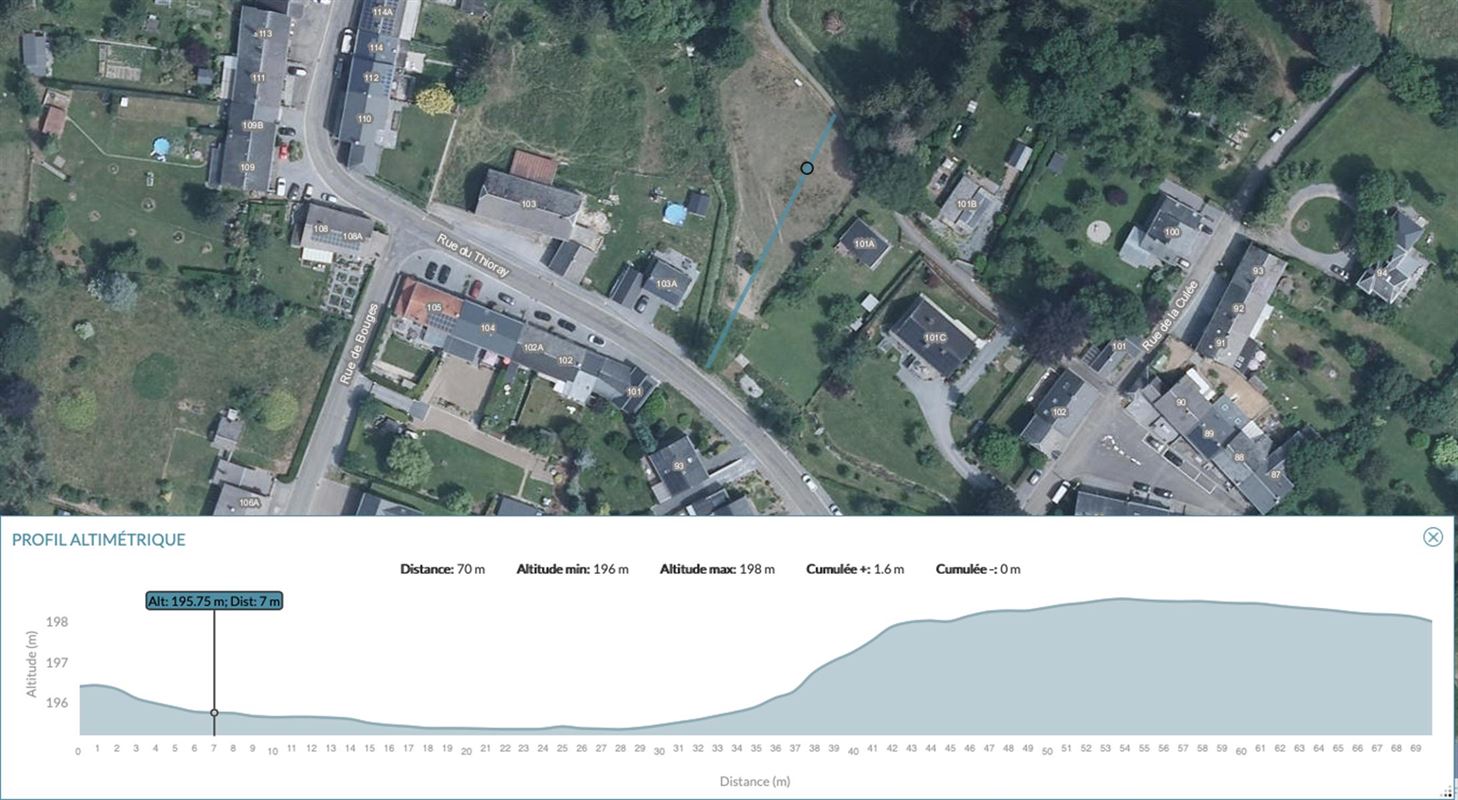Image resolution: width=1458 pixels, height=800 pixels.
Task: Click the 'Cumulée +: 1.6 m' statistic
Action: (854, 570)
